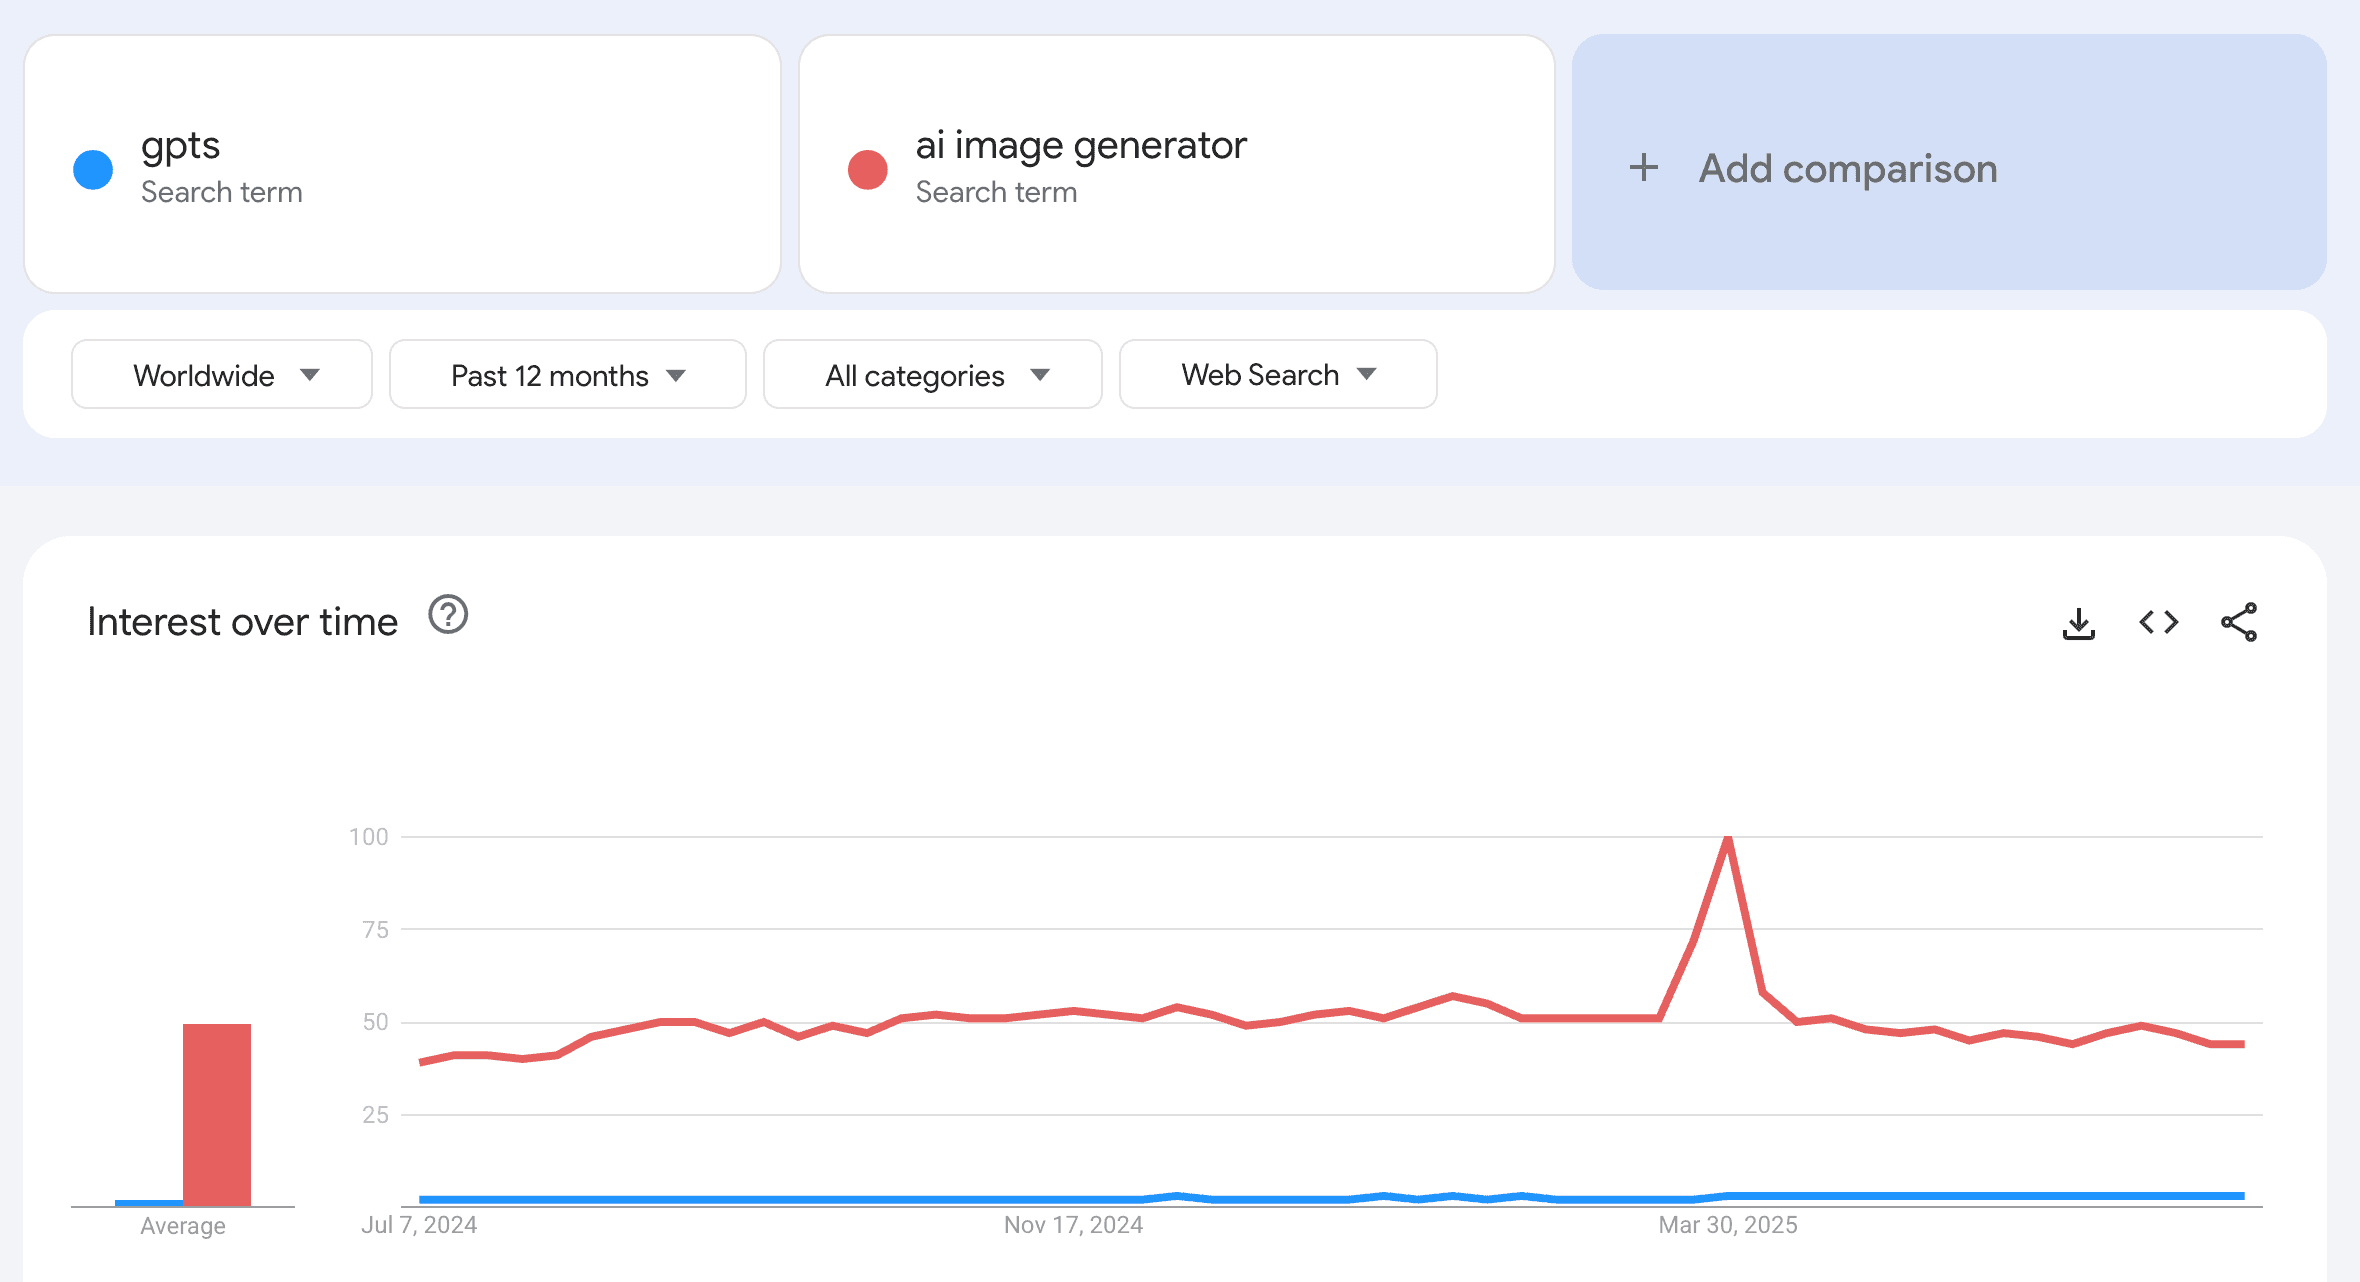Open the Web Search type dropdown

coord(1278,374)
